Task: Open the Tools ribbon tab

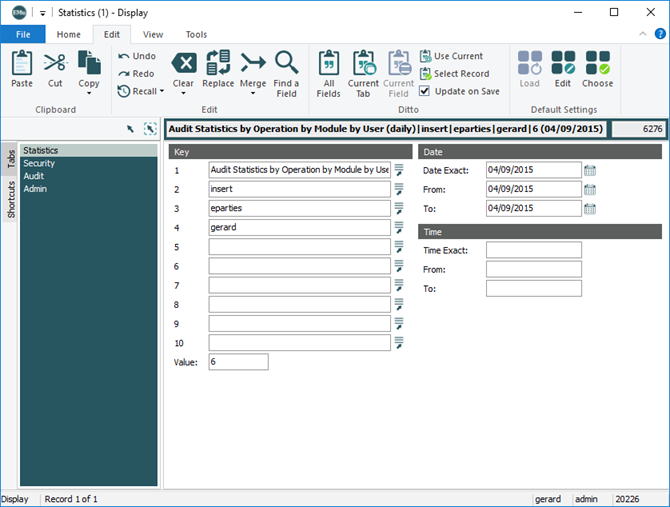Action: pyautogui.click(x=196, y=35)
